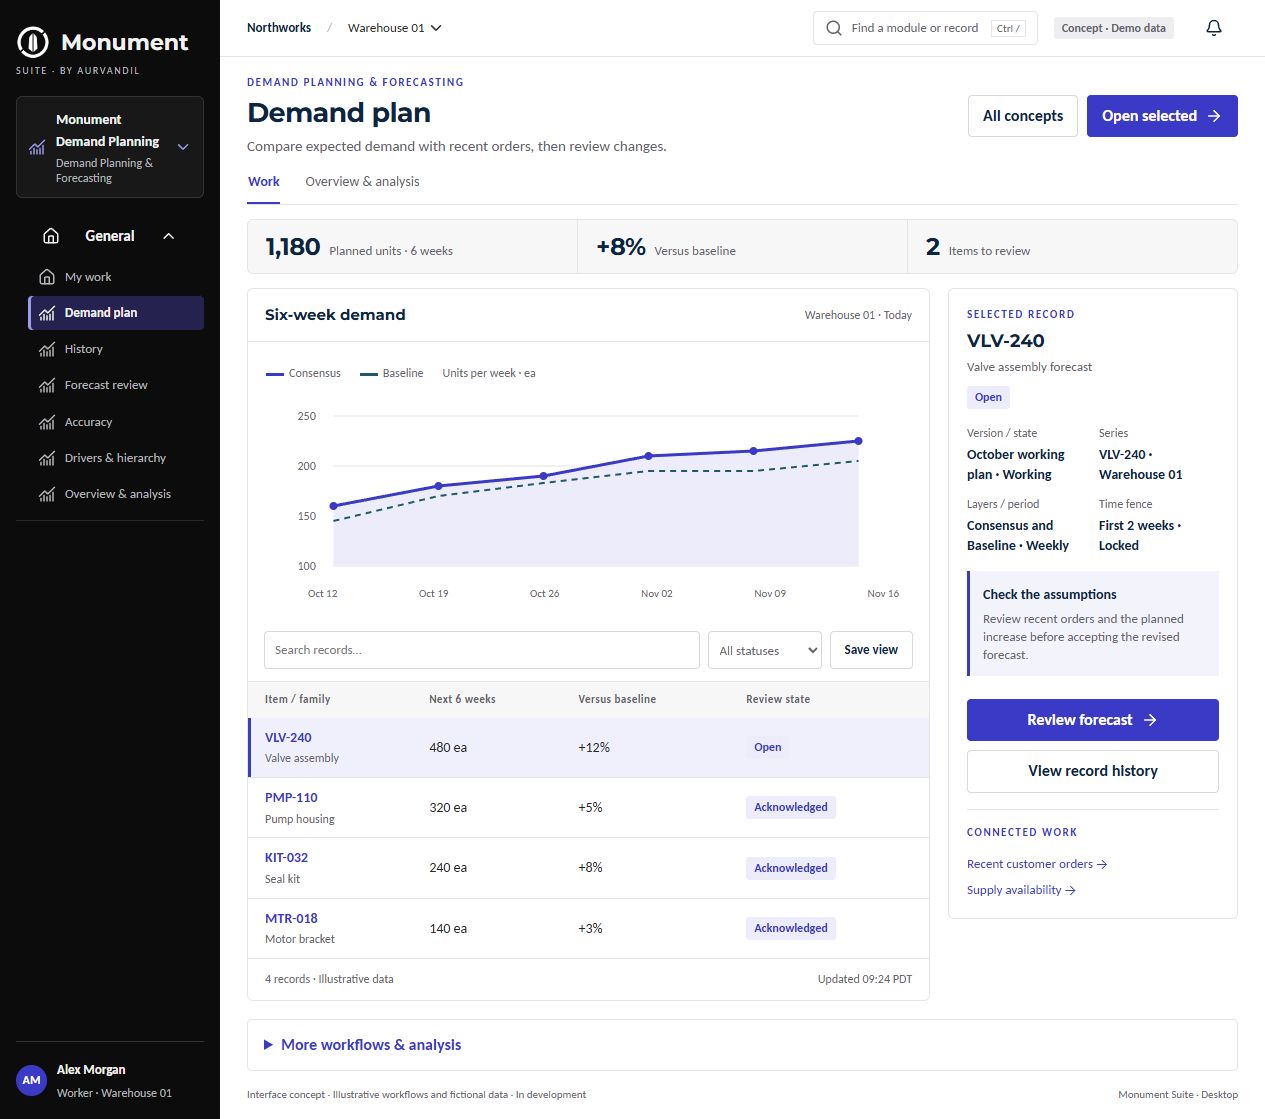
Task: Click the Forecast review chart icon
Action: coord(47,385)
